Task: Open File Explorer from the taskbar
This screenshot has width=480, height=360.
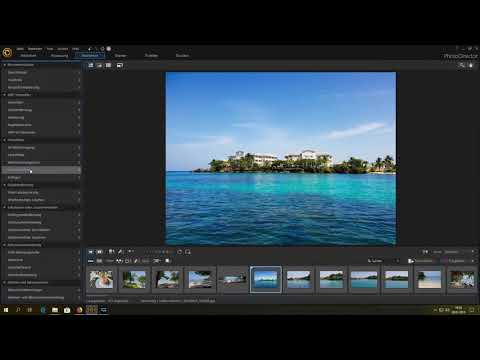Action: (55, 310)
